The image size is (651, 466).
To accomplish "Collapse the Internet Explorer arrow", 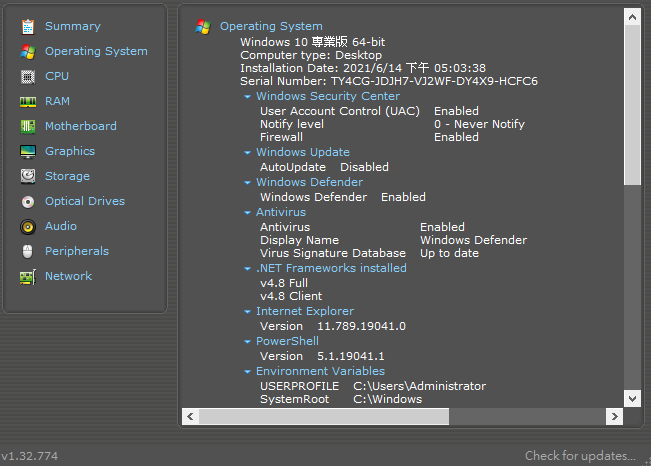I will (247, 312).
